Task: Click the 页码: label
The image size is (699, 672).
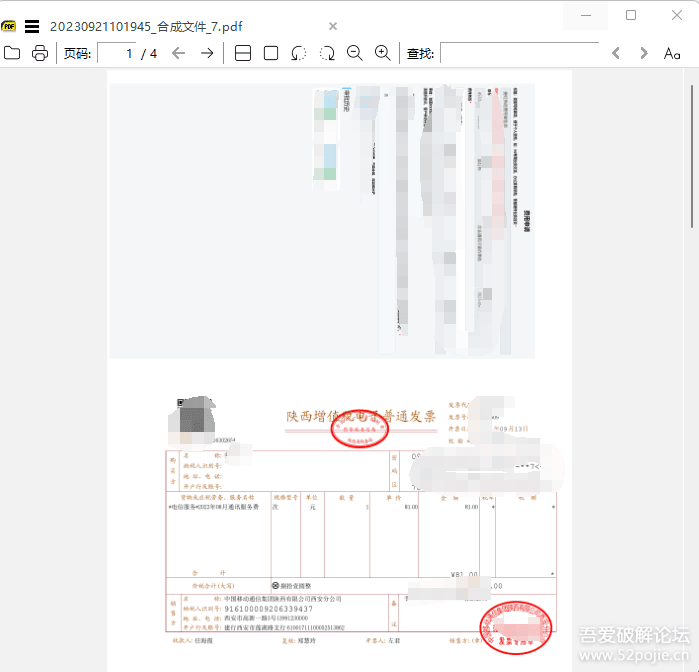Action: tap(77, 54)
